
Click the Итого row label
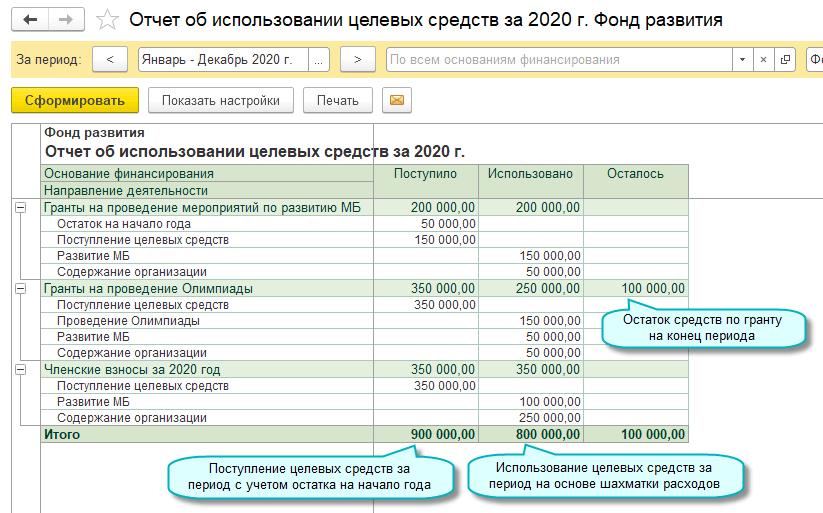(62, 434)
